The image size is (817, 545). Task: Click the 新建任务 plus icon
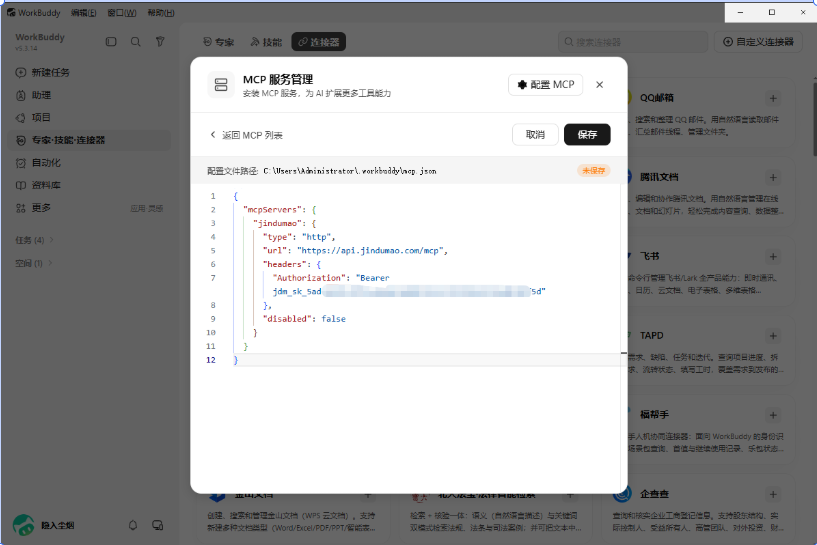(21, 72)
